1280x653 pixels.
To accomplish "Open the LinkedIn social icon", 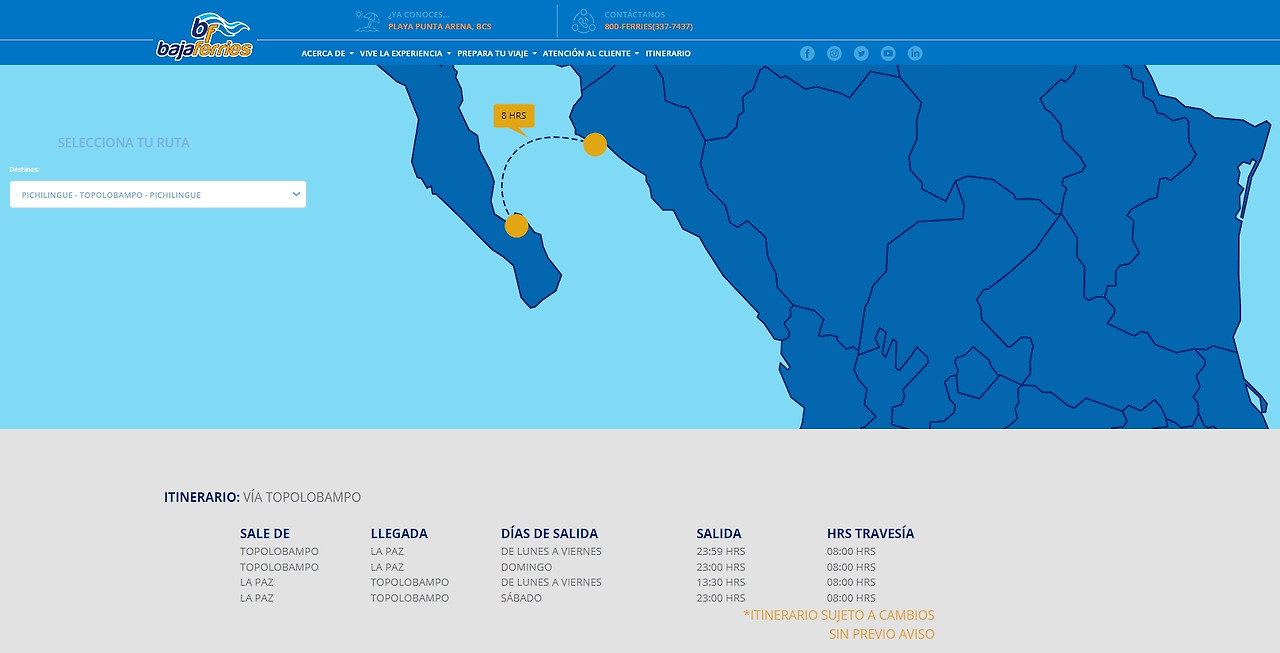I will point(915,53).
